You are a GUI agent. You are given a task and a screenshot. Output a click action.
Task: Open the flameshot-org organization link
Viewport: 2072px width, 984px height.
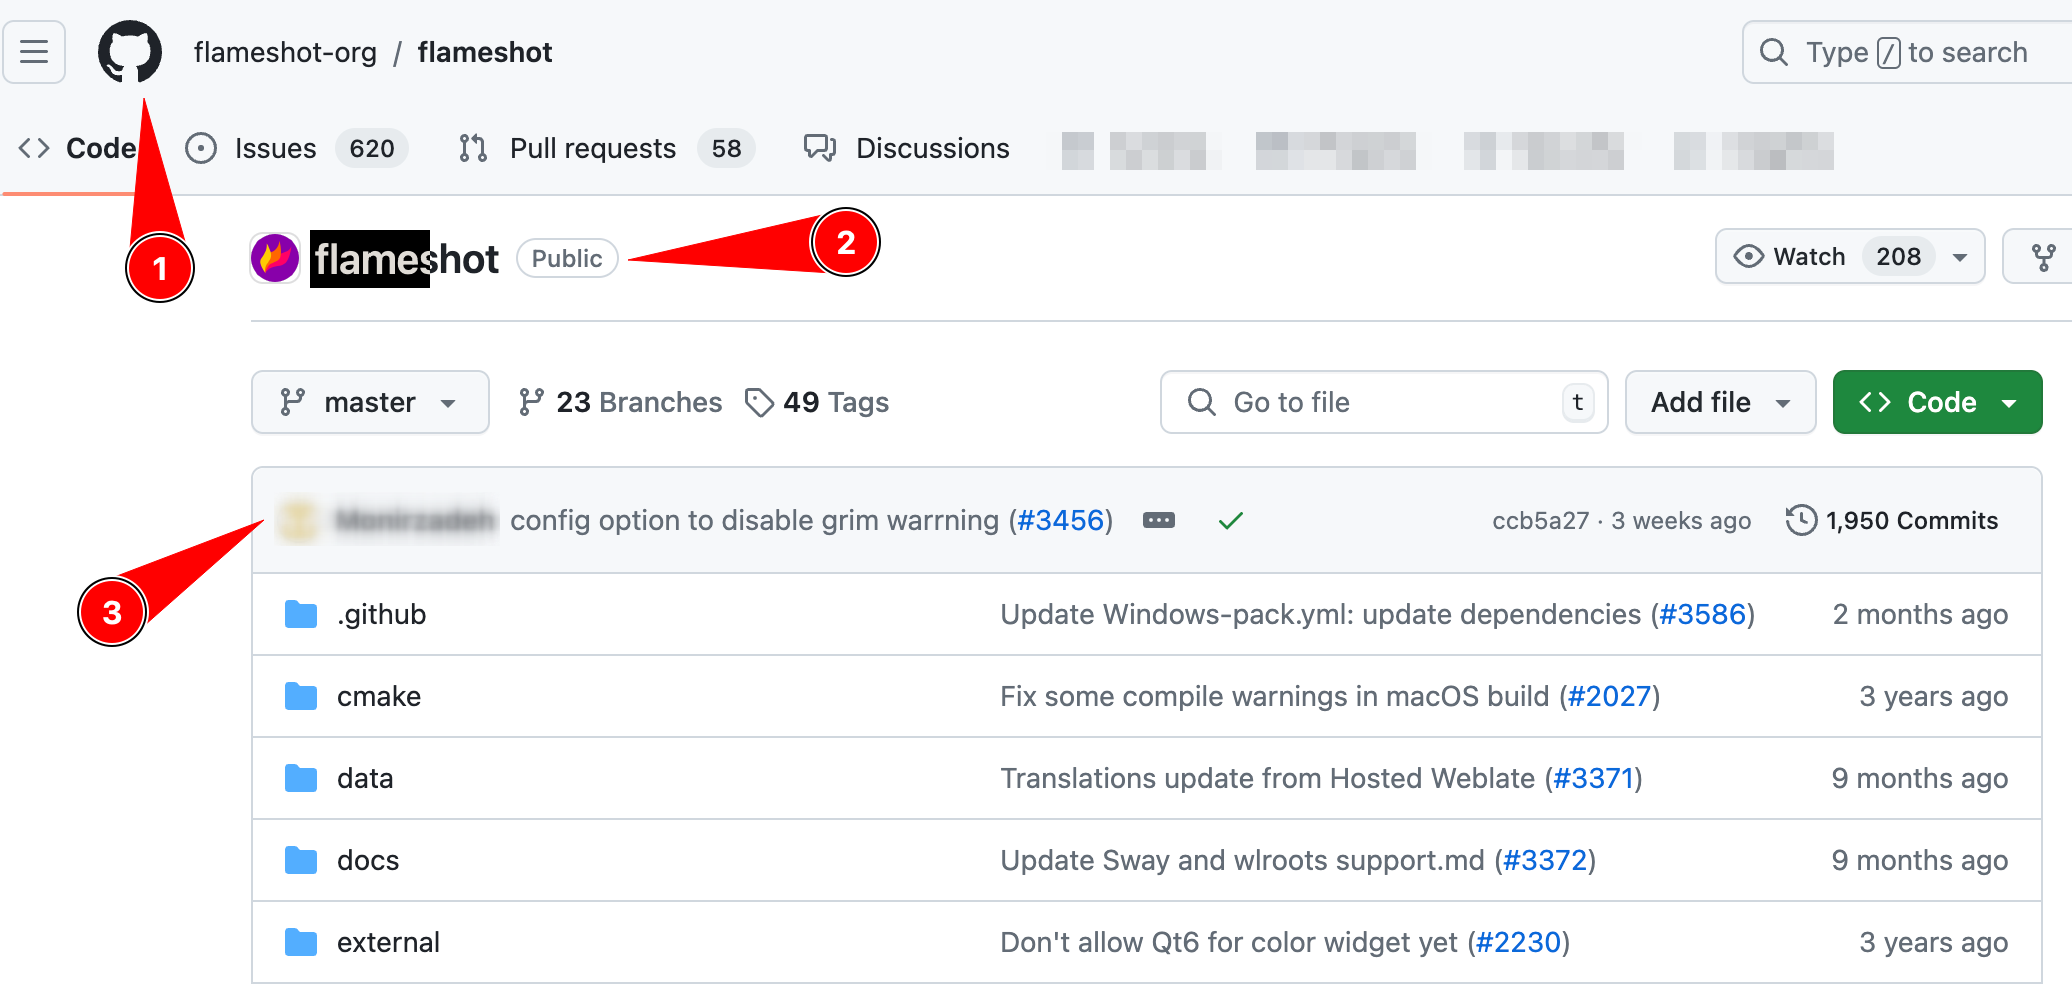click(285, 52)
